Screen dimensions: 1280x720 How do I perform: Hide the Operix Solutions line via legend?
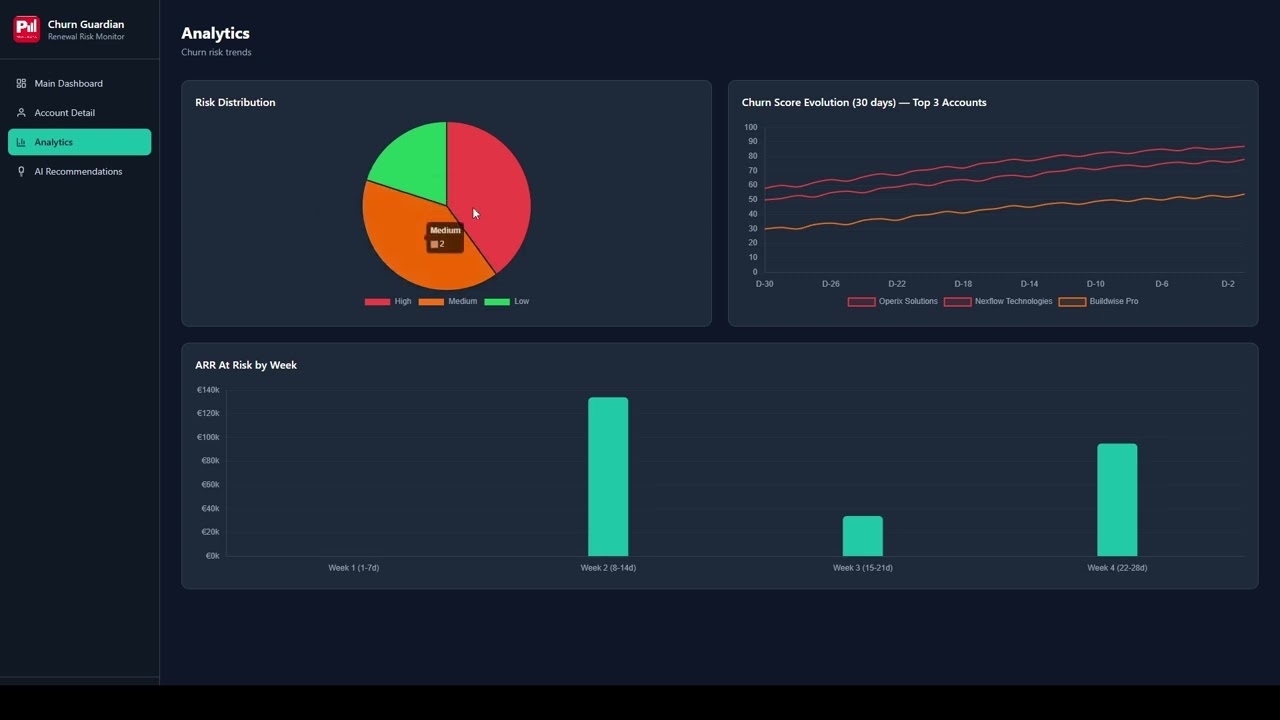coord(893,301)
